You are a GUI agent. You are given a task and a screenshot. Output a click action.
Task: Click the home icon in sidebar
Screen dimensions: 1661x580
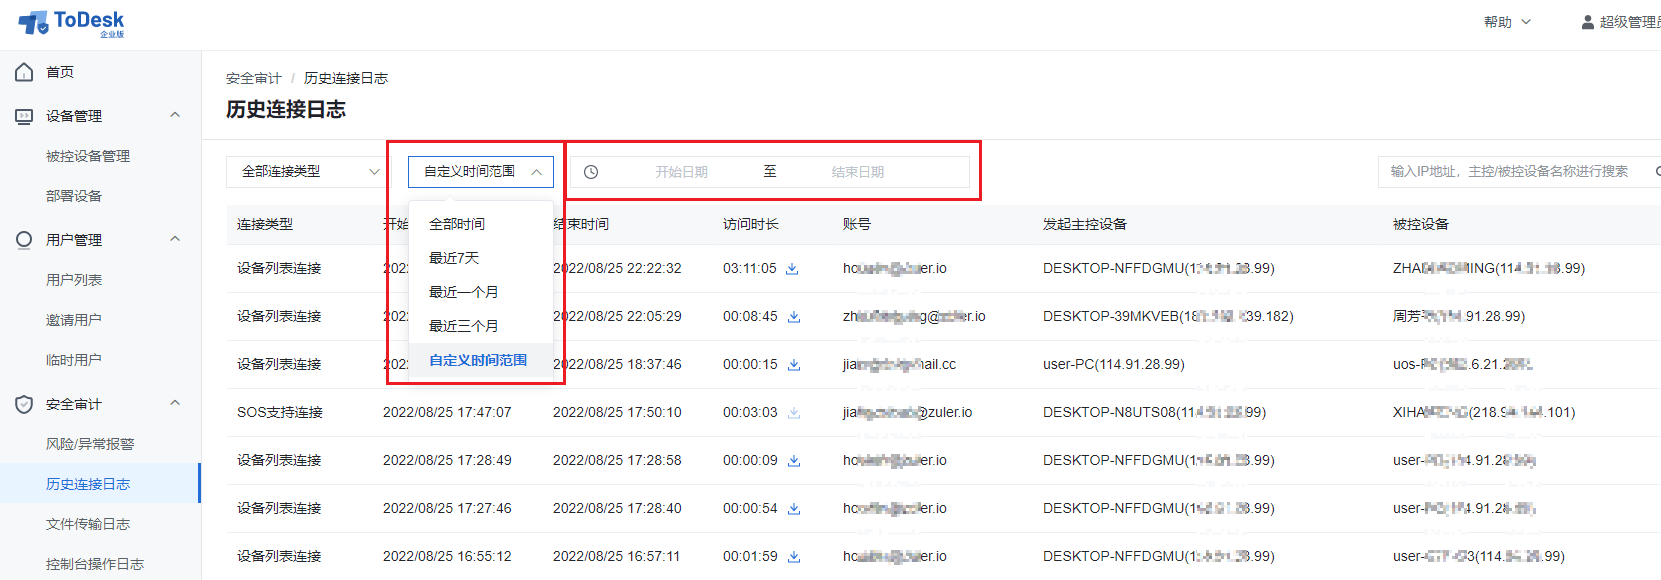pyautogui.click(x=24, y=72)
